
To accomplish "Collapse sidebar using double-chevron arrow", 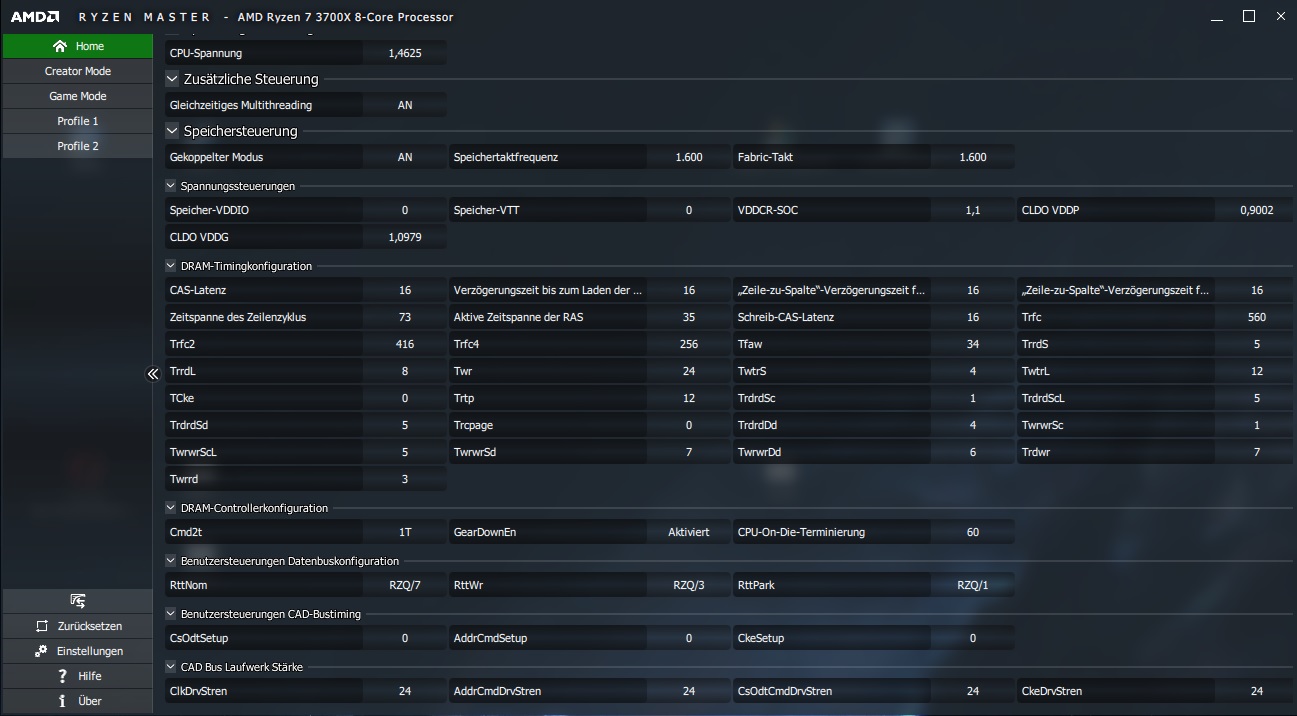I will 153,374.
